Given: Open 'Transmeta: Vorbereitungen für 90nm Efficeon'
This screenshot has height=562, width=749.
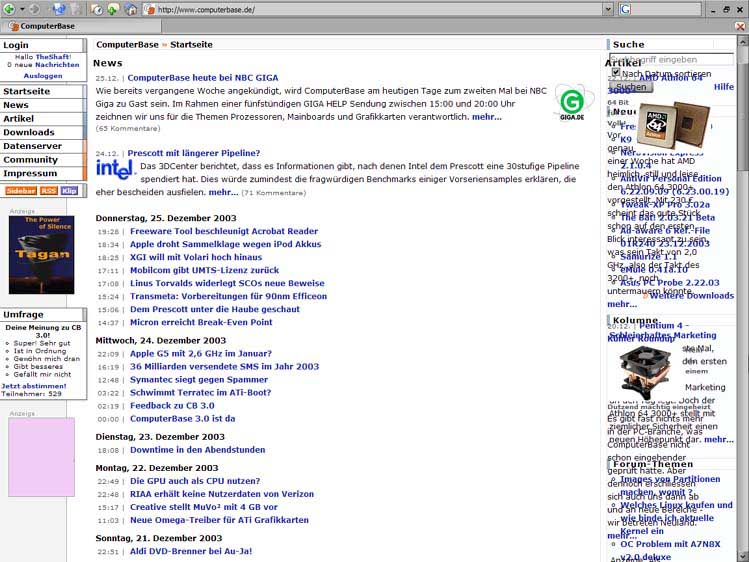Looking at the screenshot, I should point(228,297).
